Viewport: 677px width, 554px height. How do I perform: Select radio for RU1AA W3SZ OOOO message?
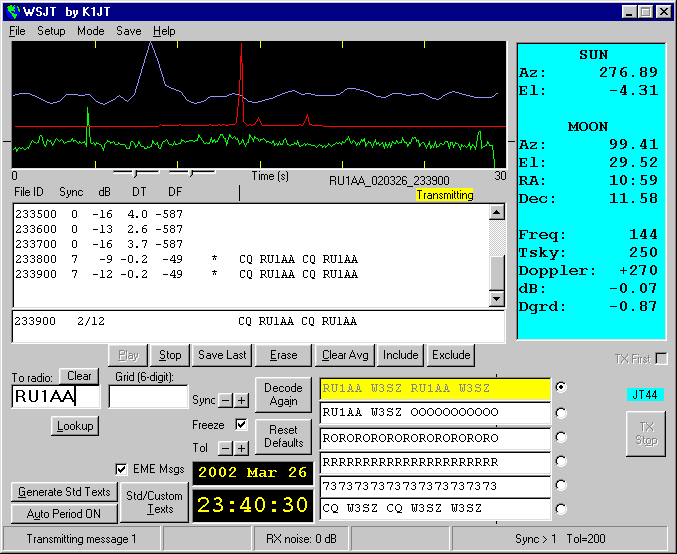[x=561, y=413]
